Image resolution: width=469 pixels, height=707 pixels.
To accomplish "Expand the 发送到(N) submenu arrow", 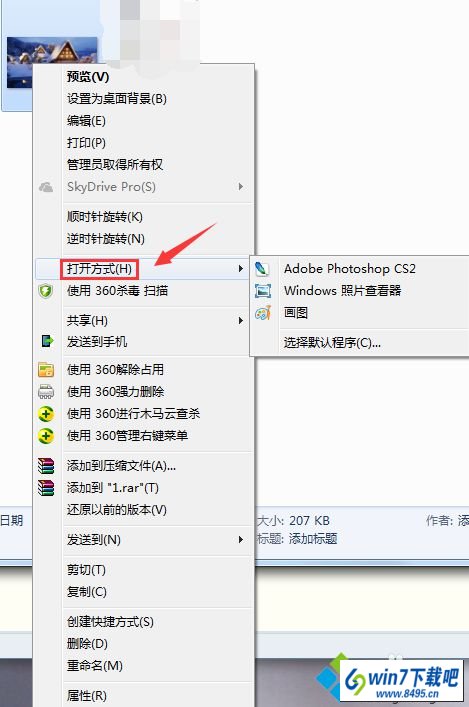I will pyautogui.click(x=241, y=539).
